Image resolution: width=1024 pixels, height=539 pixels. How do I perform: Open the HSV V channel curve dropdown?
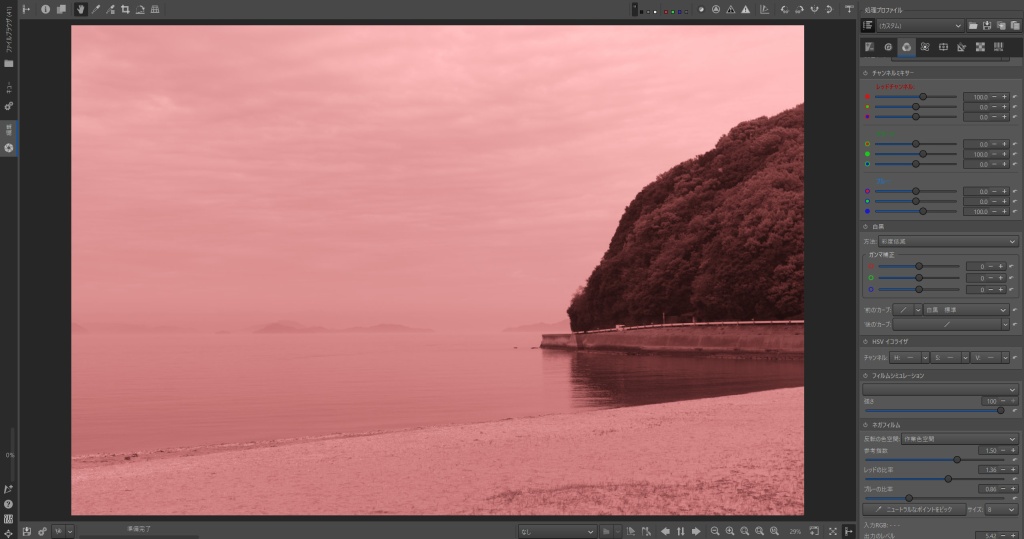(x=1005, y=357)
